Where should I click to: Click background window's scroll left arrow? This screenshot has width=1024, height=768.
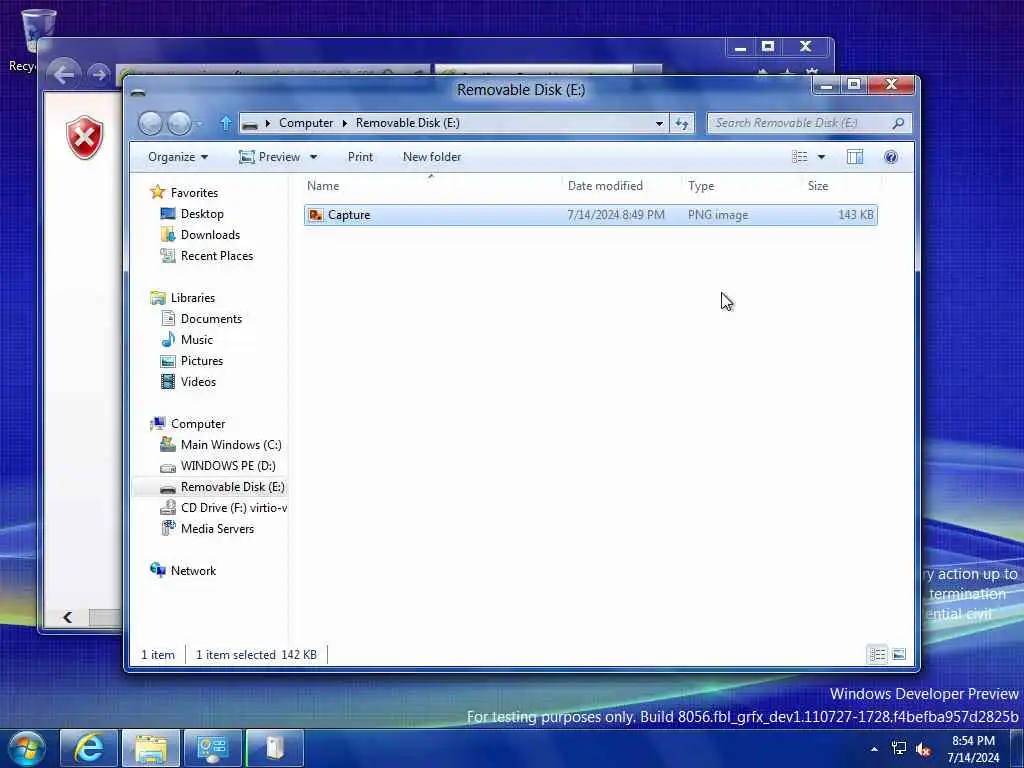67,617
